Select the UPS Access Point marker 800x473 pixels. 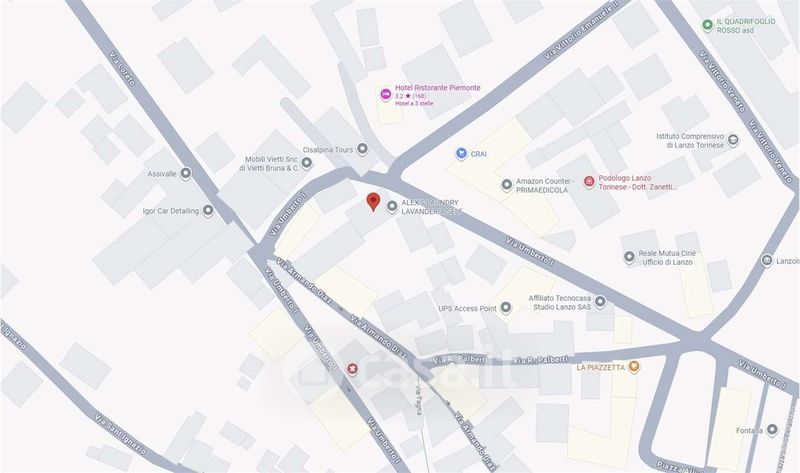tap(506, 308)
